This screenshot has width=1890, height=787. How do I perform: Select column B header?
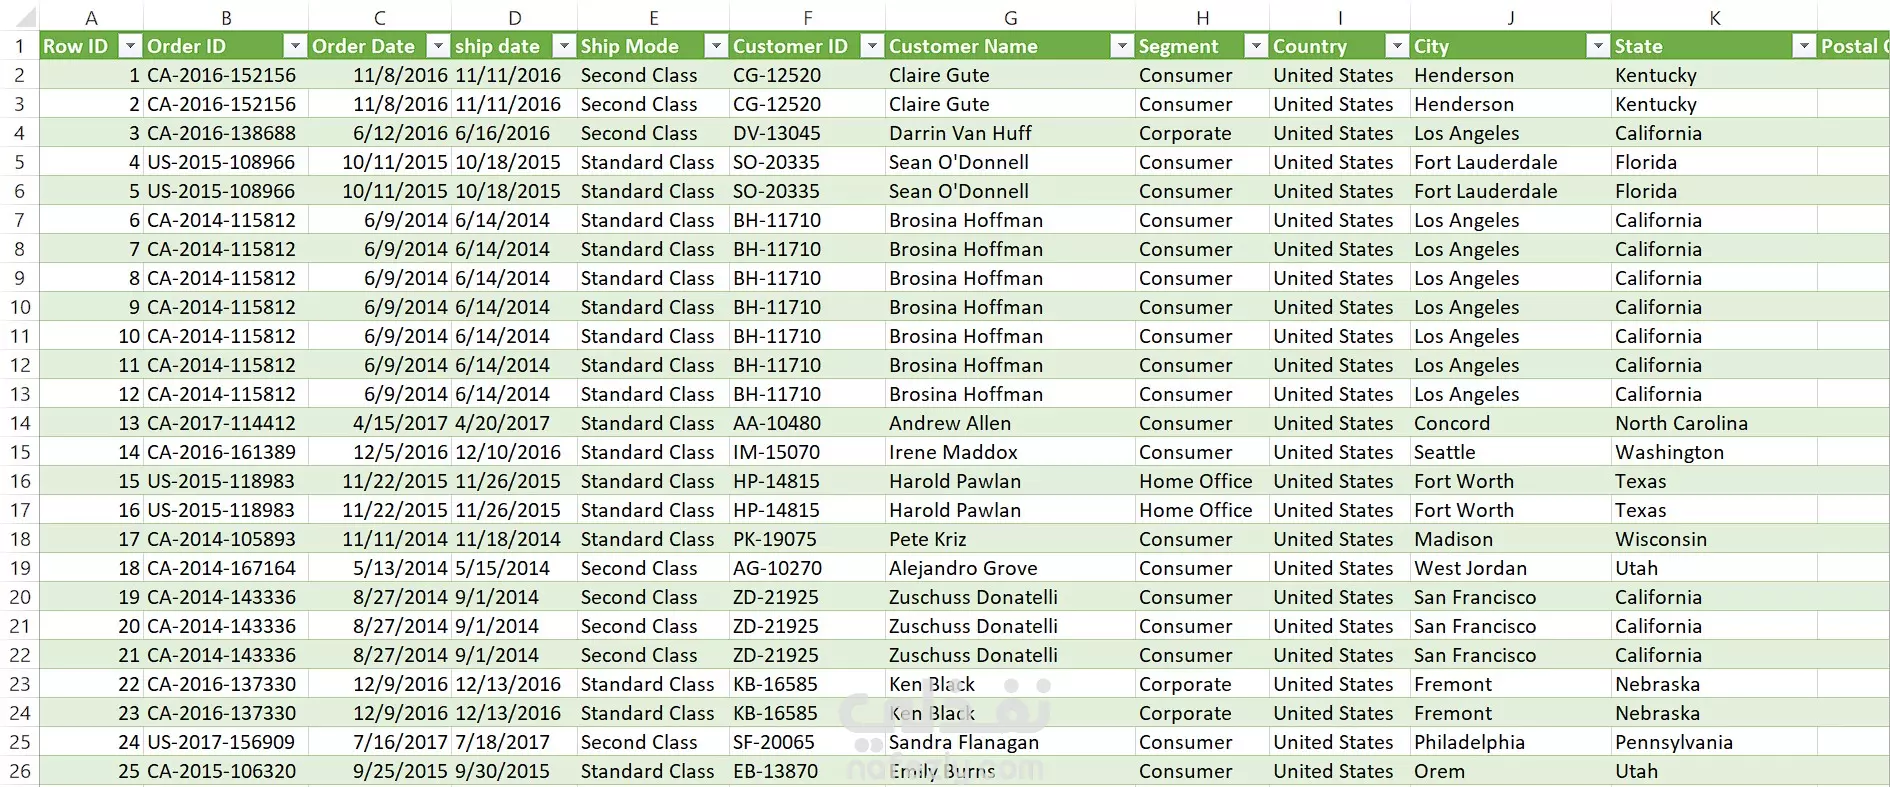click(226, 17)
